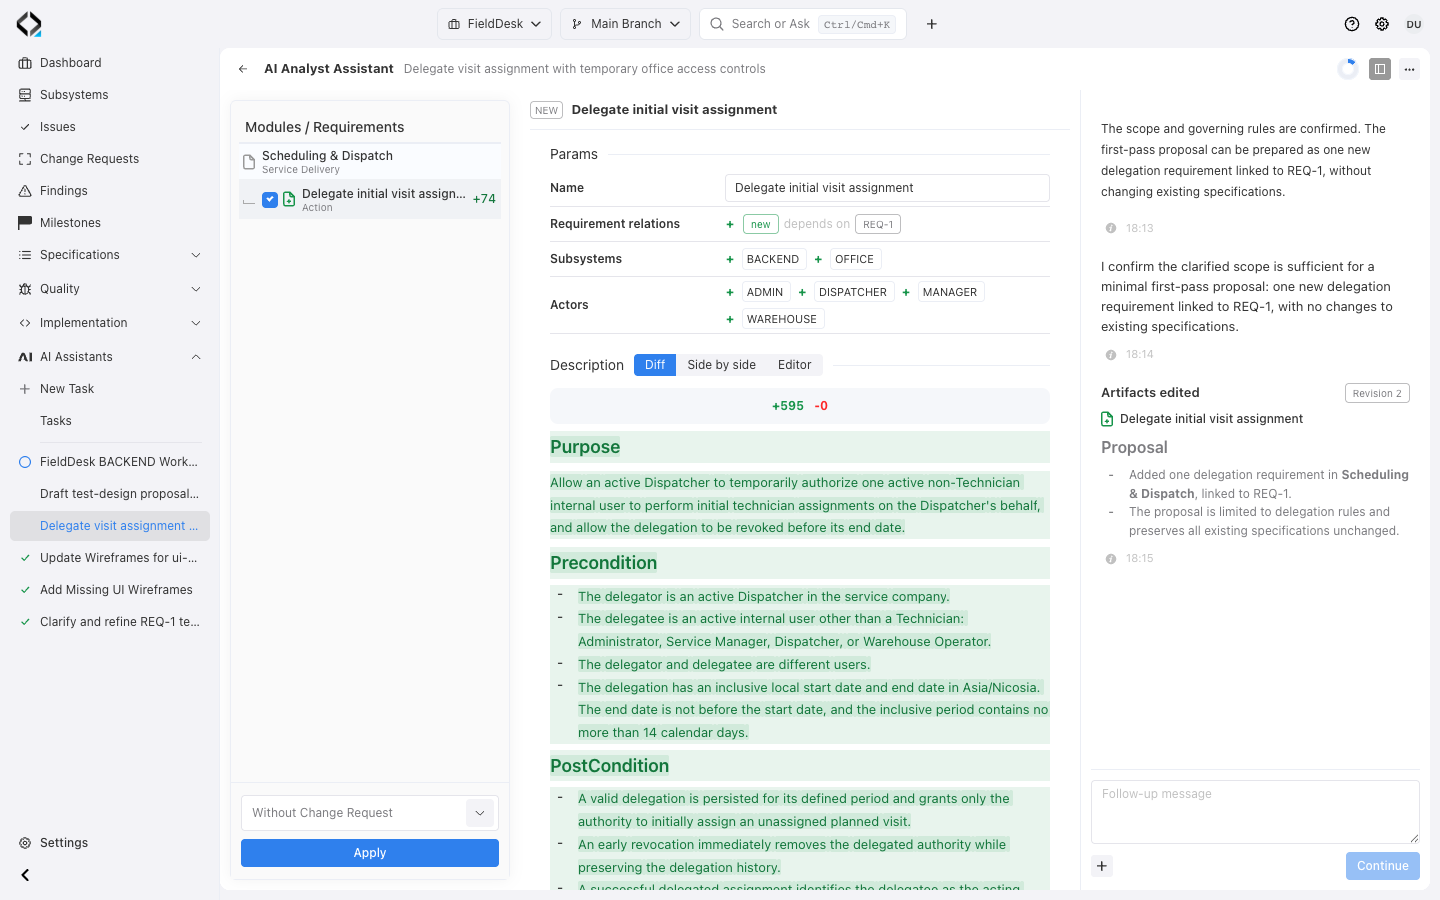Image resolution: width=1440 pixels, height=900 pixels.
Task: Uncheck Delegate initial visit assignment checkbox
Action: tap(270, 200)
